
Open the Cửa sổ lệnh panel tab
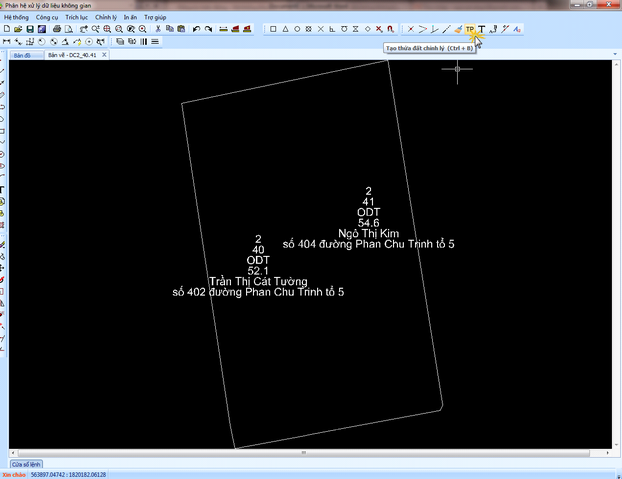(28, 464)
